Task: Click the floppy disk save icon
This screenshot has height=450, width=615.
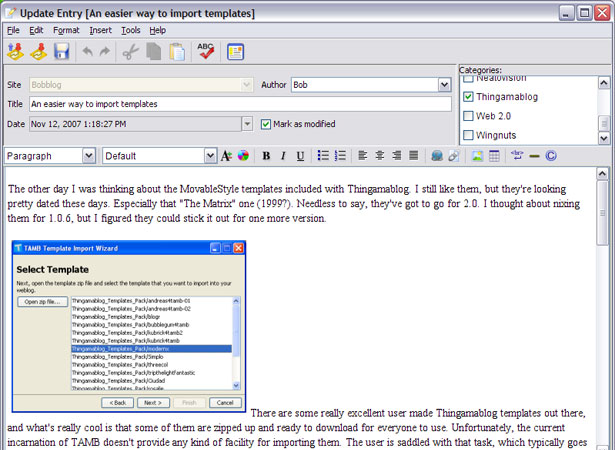Action: (x=62, y=52)
